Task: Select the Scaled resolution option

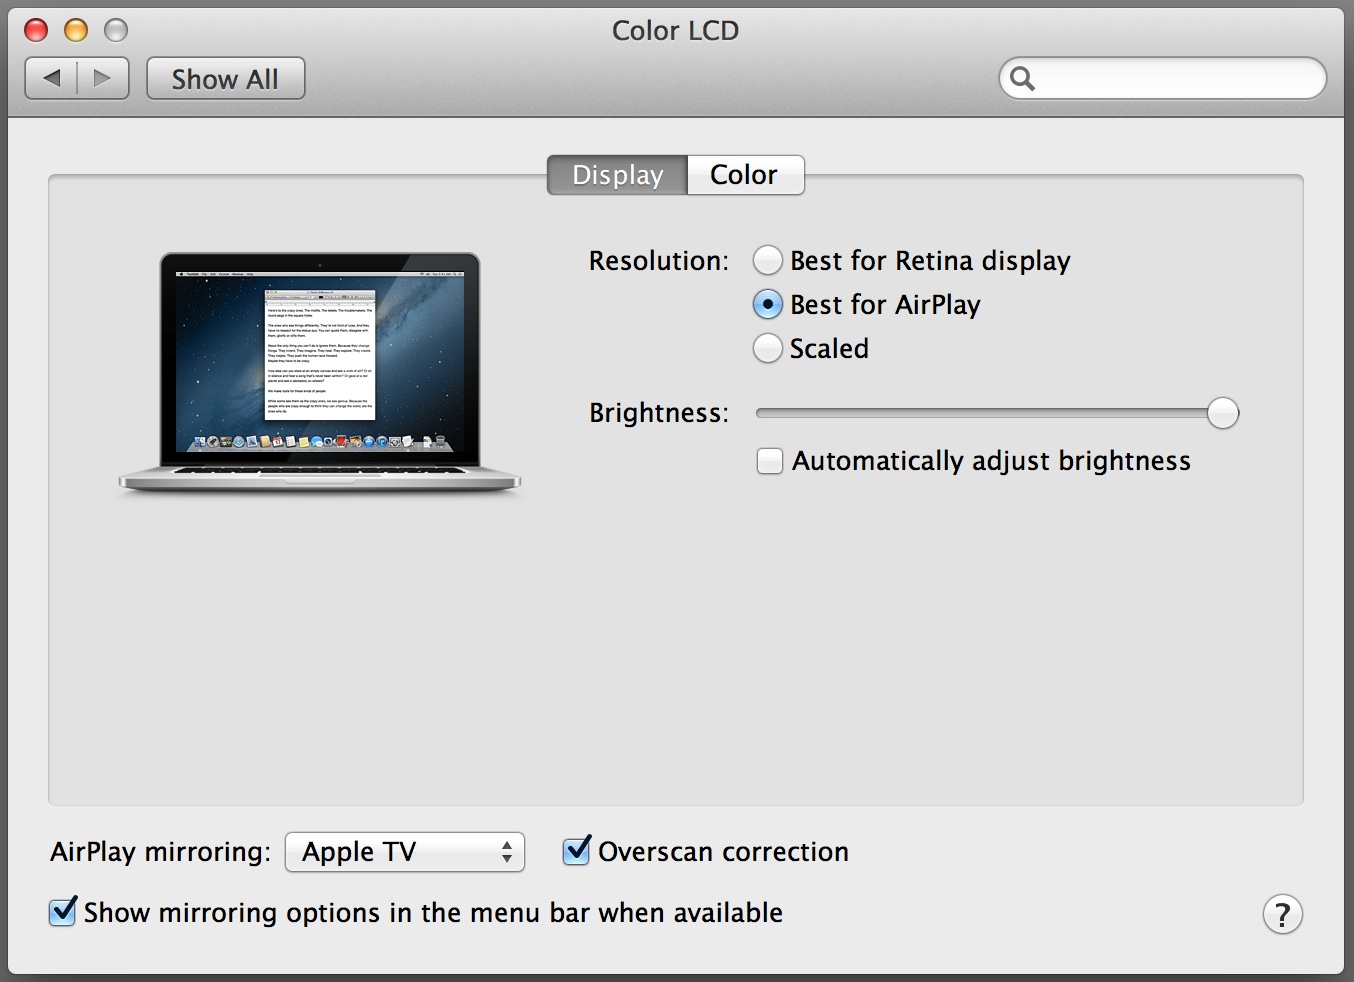Action: (x=768, y=348)
